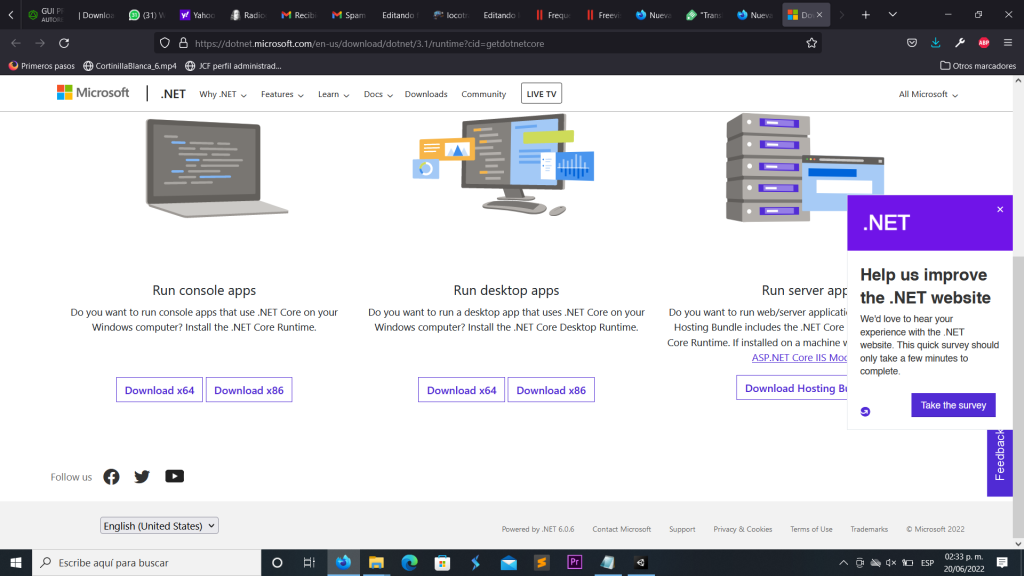Switch to the Yahoo browser tab
This screenshot has height=576, width=1024.
point(197,15)
